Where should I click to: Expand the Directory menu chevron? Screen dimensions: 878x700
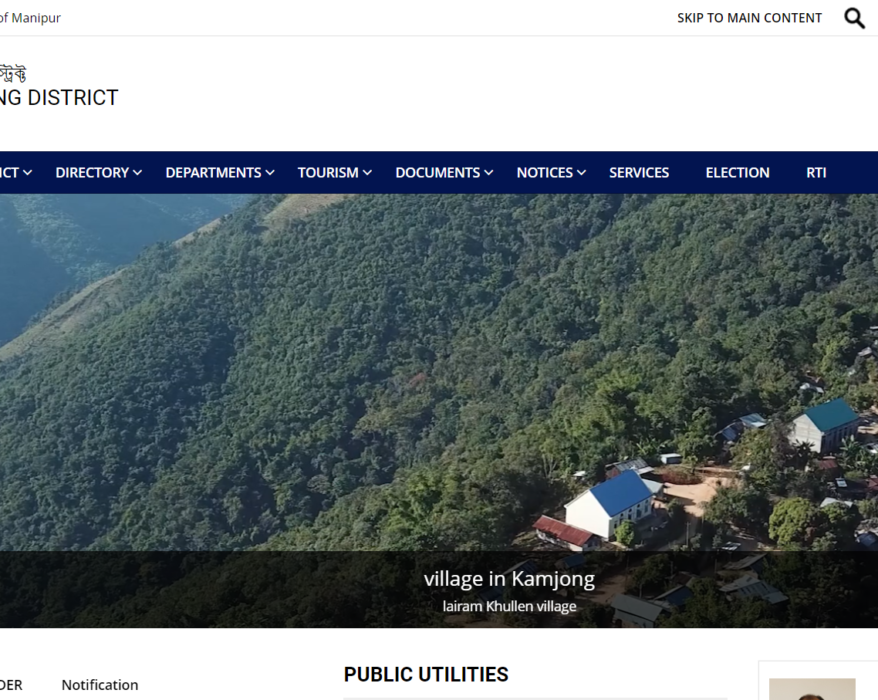(x=137, y=173)
